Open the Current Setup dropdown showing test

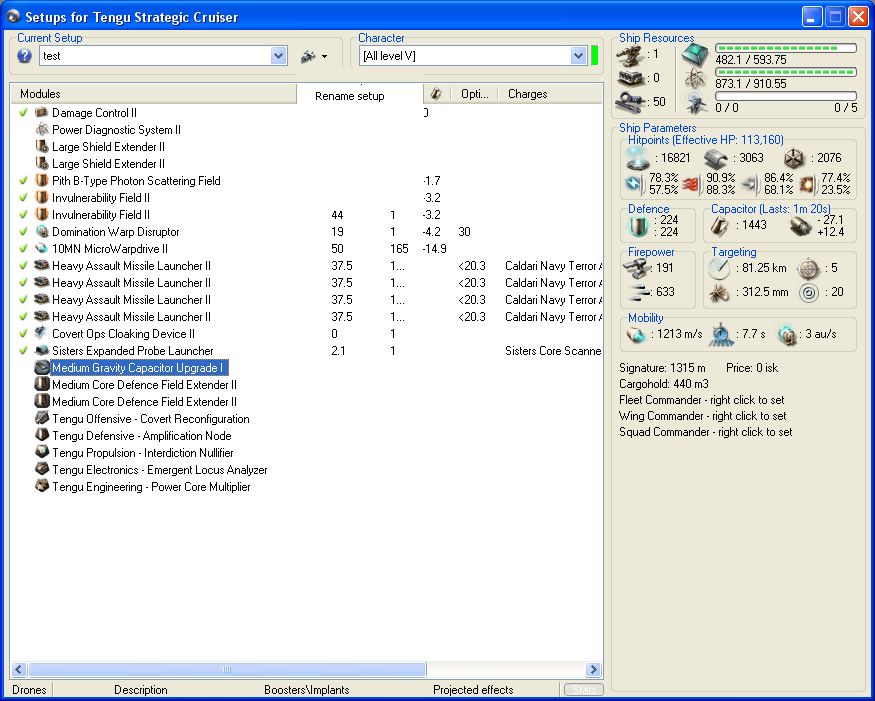click(x=278, y=57)
